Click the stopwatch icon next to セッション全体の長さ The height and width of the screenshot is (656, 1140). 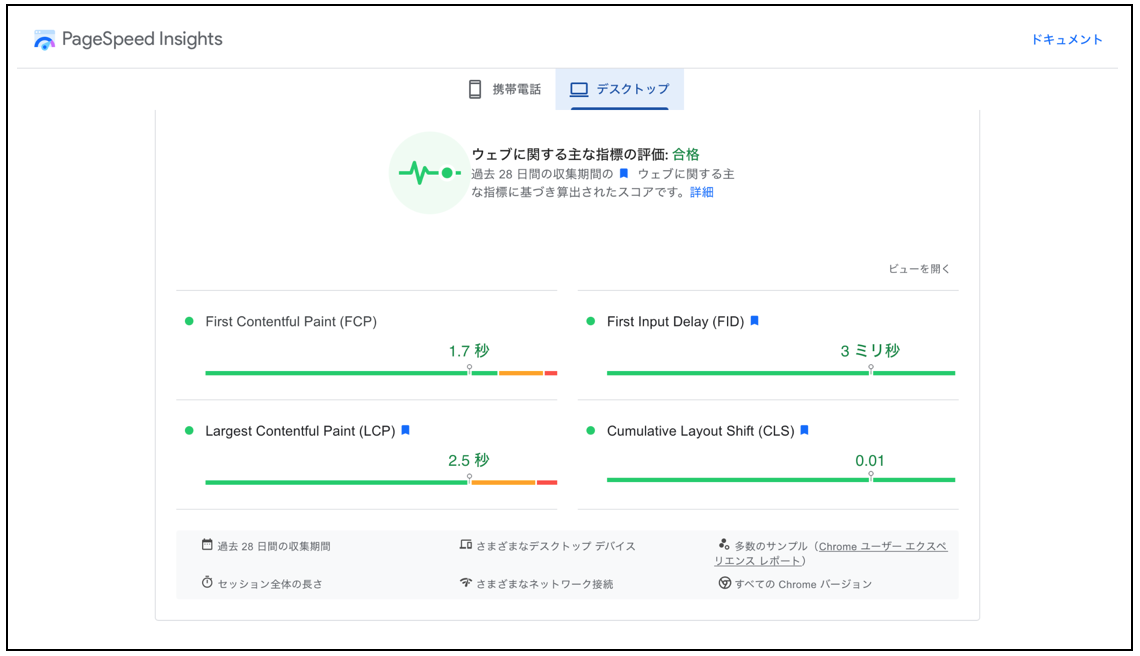(207, 583)
